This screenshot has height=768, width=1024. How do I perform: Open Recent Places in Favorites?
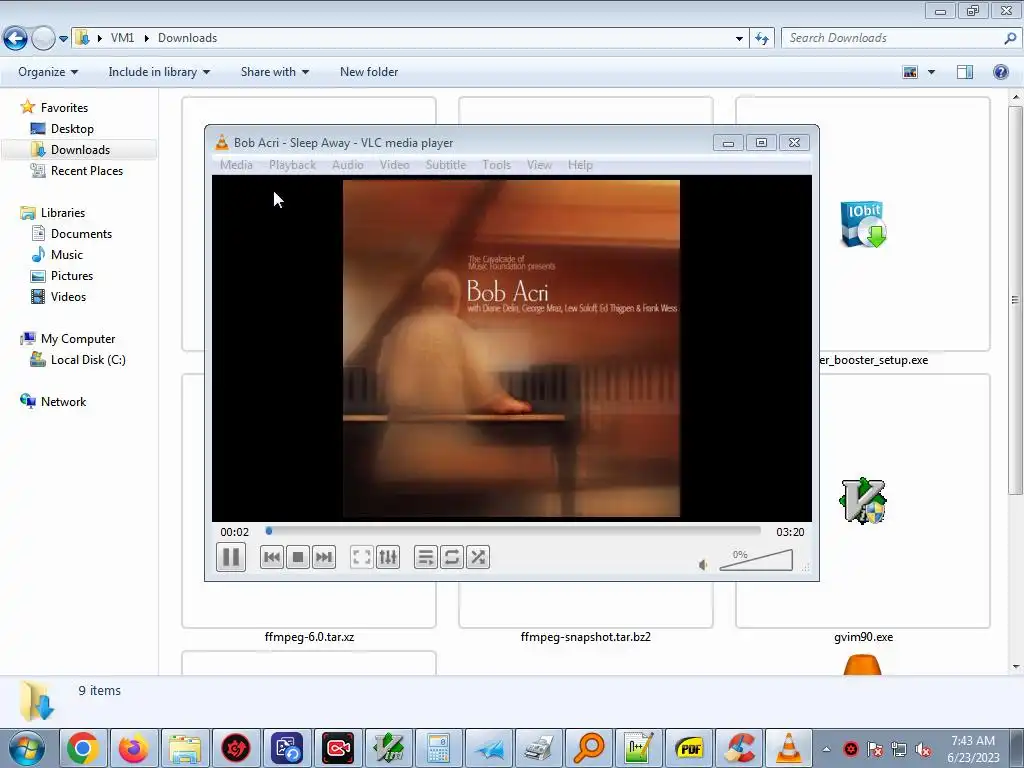[x=87, y=170]
